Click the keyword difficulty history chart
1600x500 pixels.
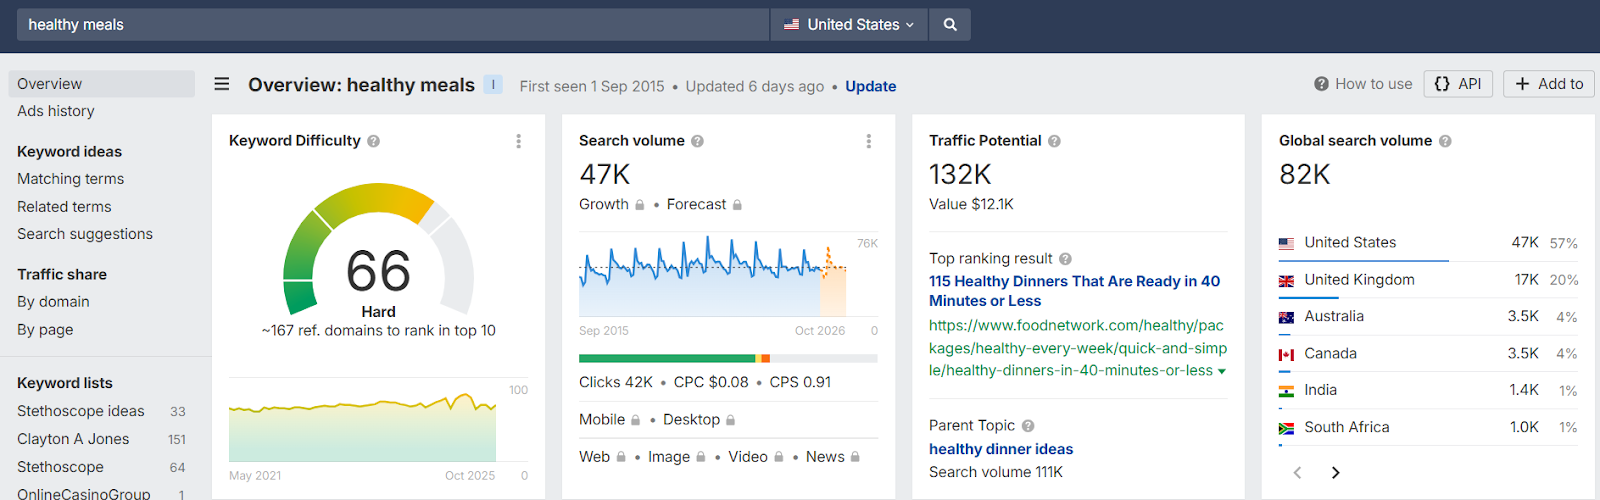coord(363,427)
